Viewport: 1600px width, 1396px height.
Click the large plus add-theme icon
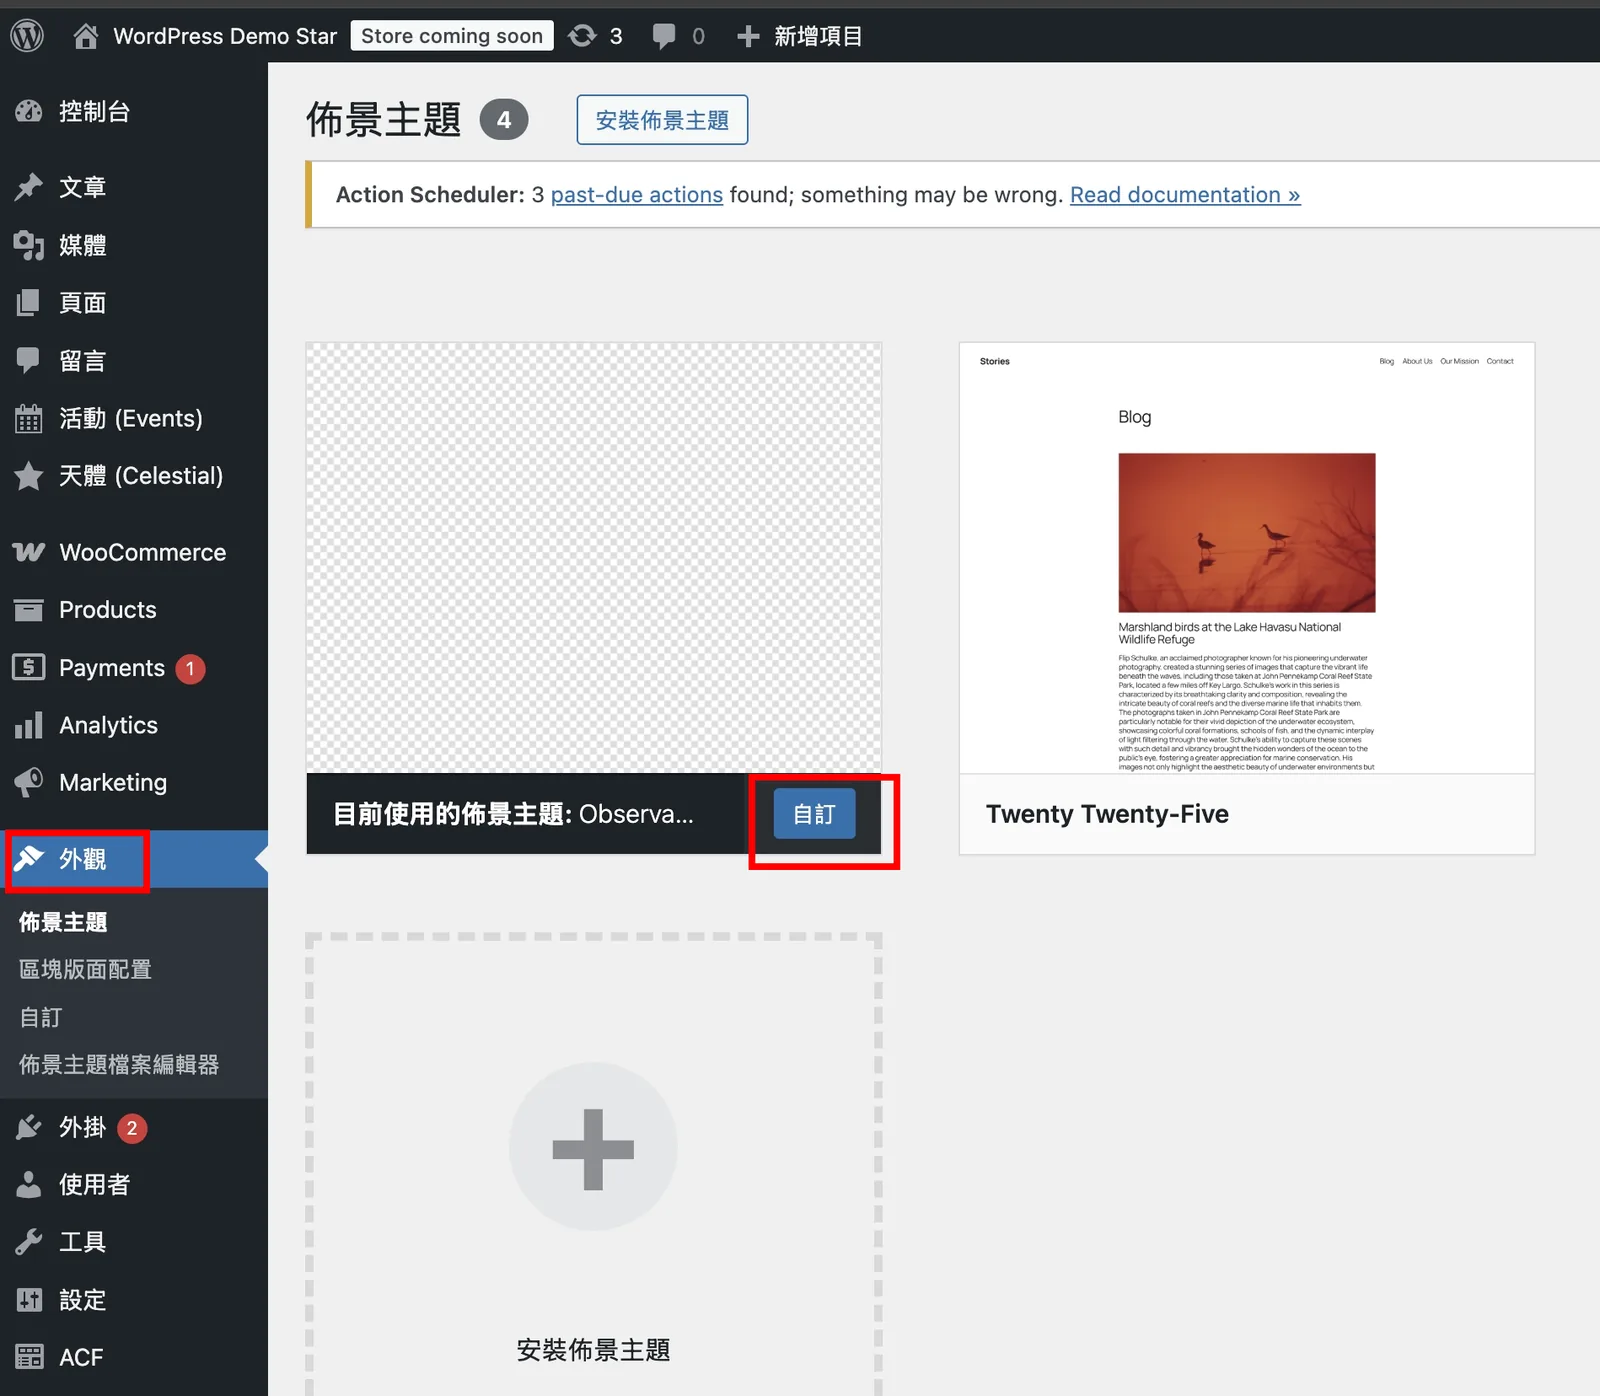pyautogui.click(x=593, y=1149)
